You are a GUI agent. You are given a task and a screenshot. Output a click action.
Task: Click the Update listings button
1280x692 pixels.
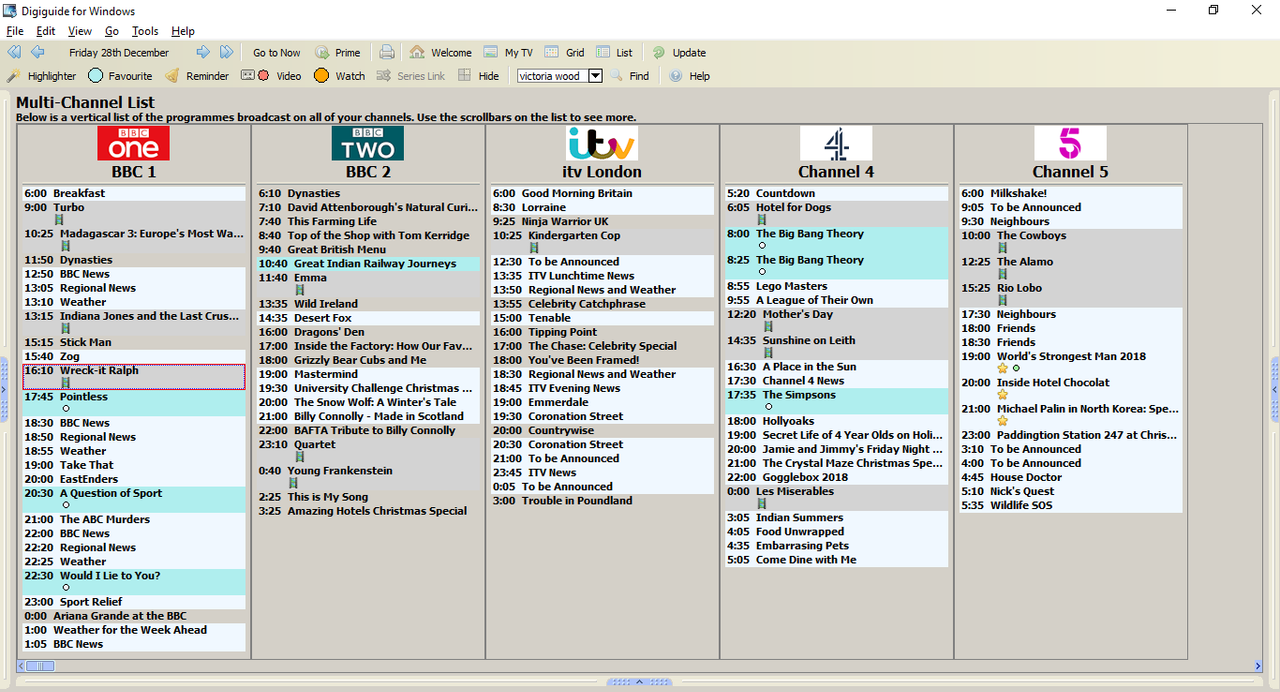[679, 53]
